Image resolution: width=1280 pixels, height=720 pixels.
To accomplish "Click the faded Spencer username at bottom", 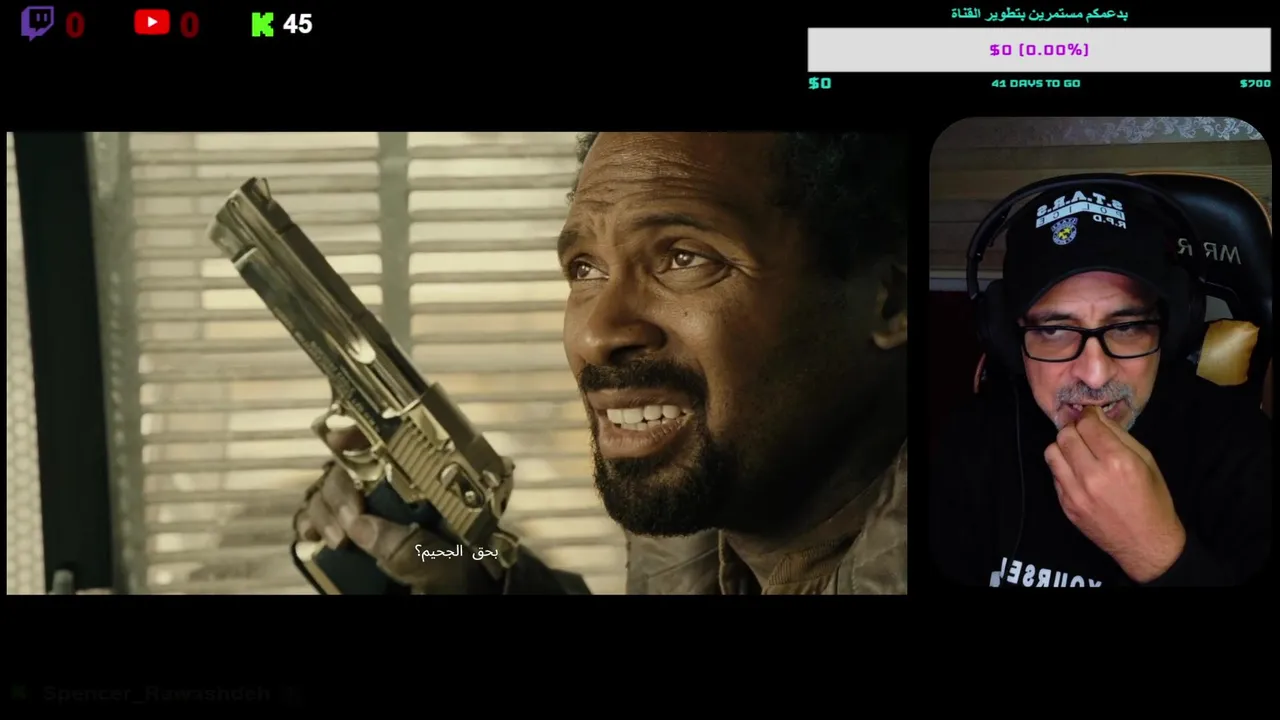I will tap(157, 693).
